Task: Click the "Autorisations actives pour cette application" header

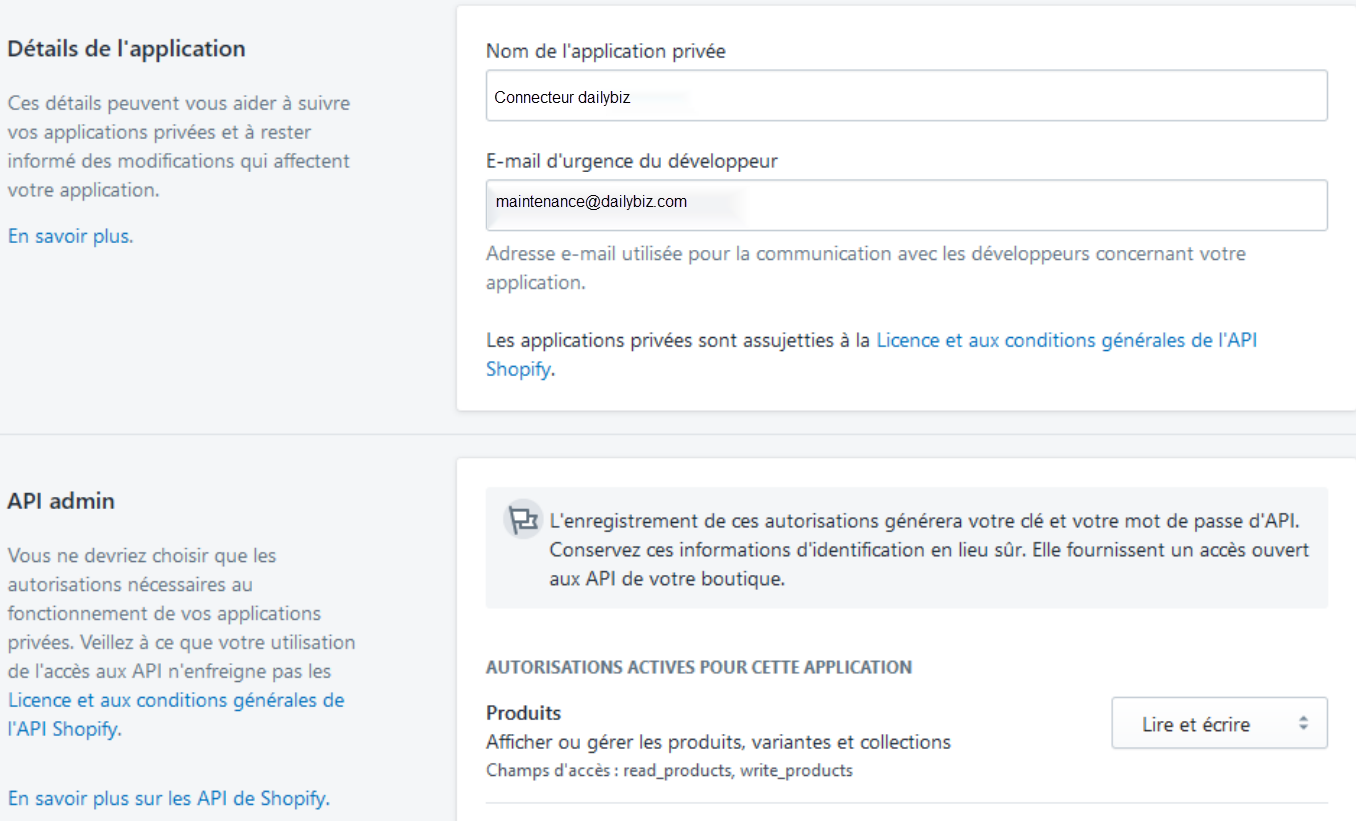Action: click(698, 667)
